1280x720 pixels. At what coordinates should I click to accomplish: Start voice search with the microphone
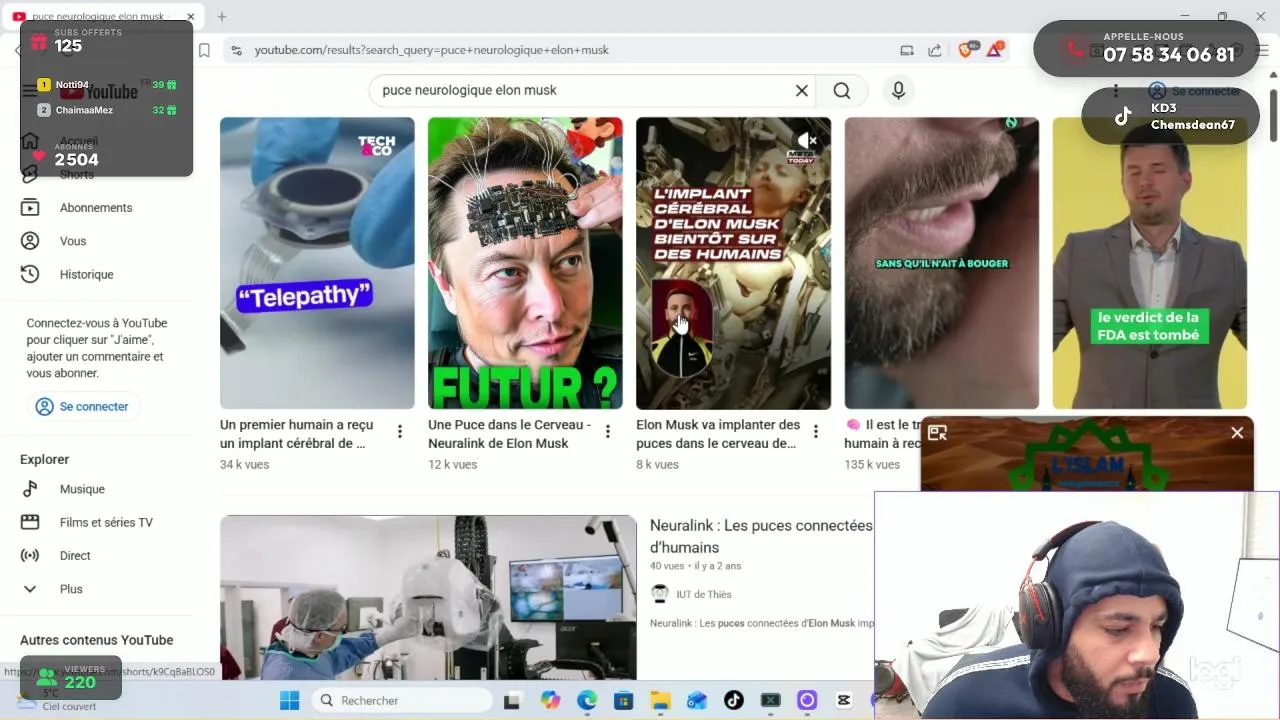pyautogui.click(x=898, y=91)
